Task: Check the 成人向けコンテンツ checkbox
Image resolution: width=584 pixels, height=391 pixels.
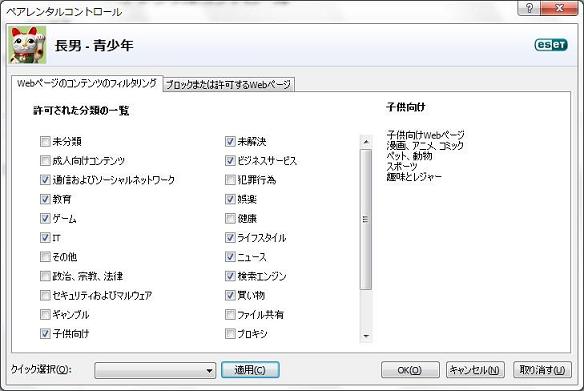Action: tap(45, 160)
